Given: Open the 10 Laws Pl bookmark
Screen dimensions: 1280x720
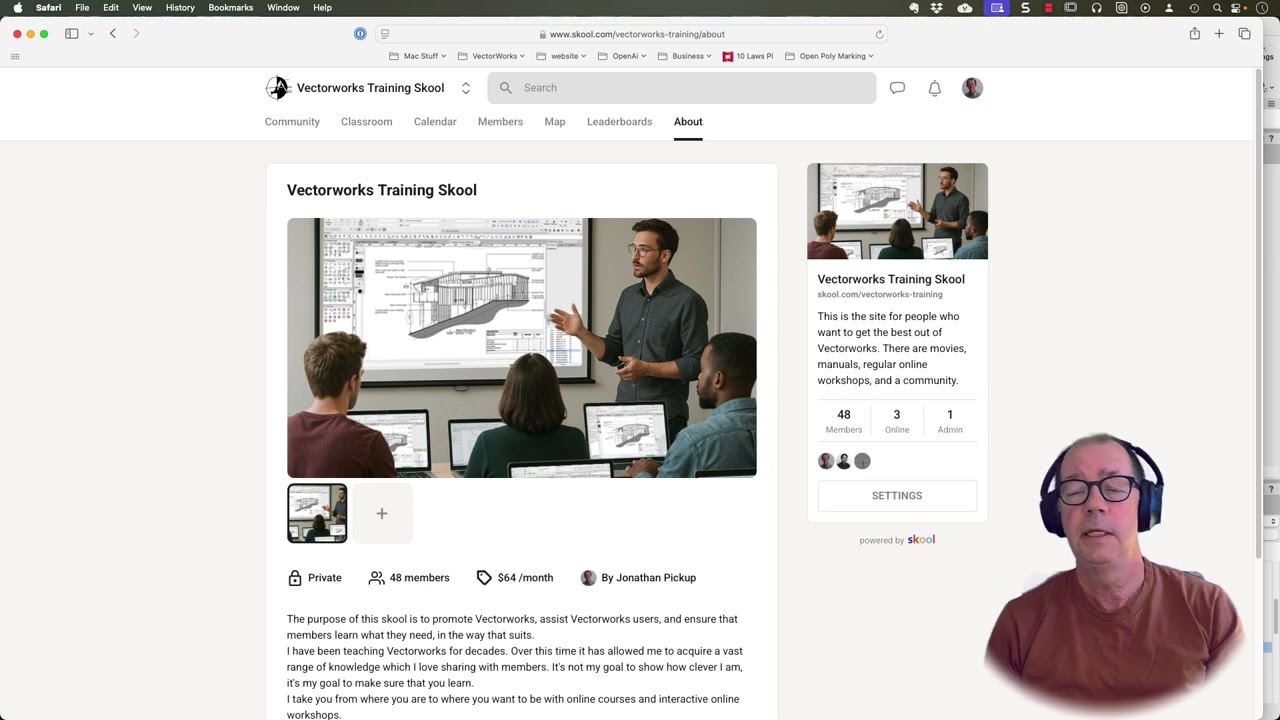Looking at the screenshot, I should pyautogui.click(x=748, y=56).
